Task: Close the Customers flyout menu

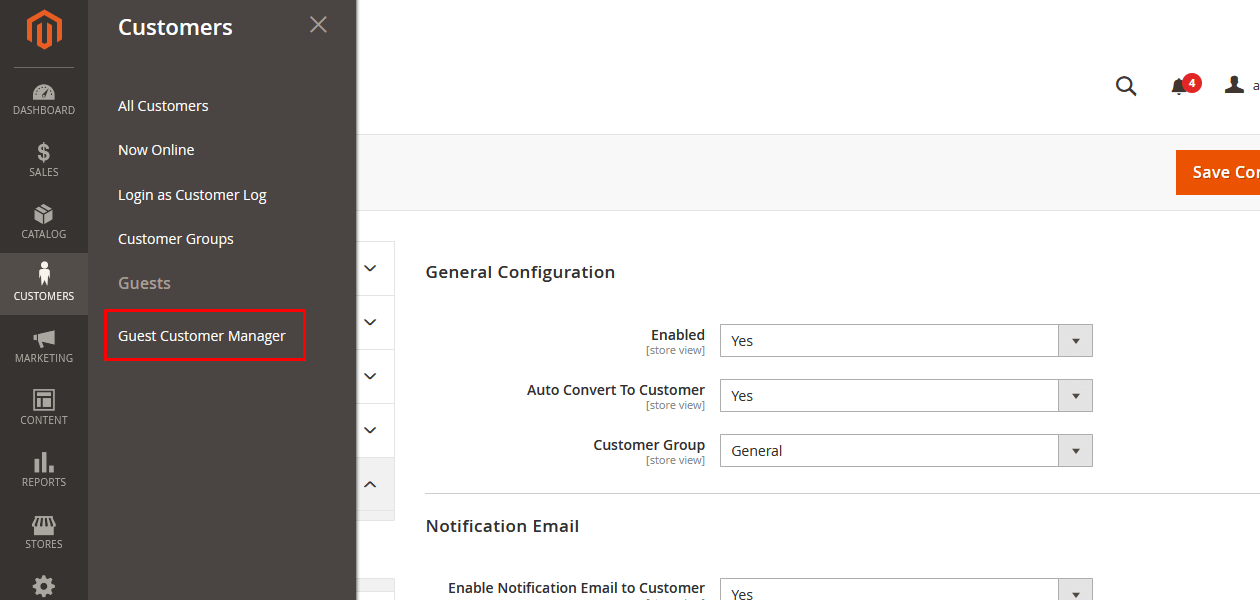Action: (318, 25)
